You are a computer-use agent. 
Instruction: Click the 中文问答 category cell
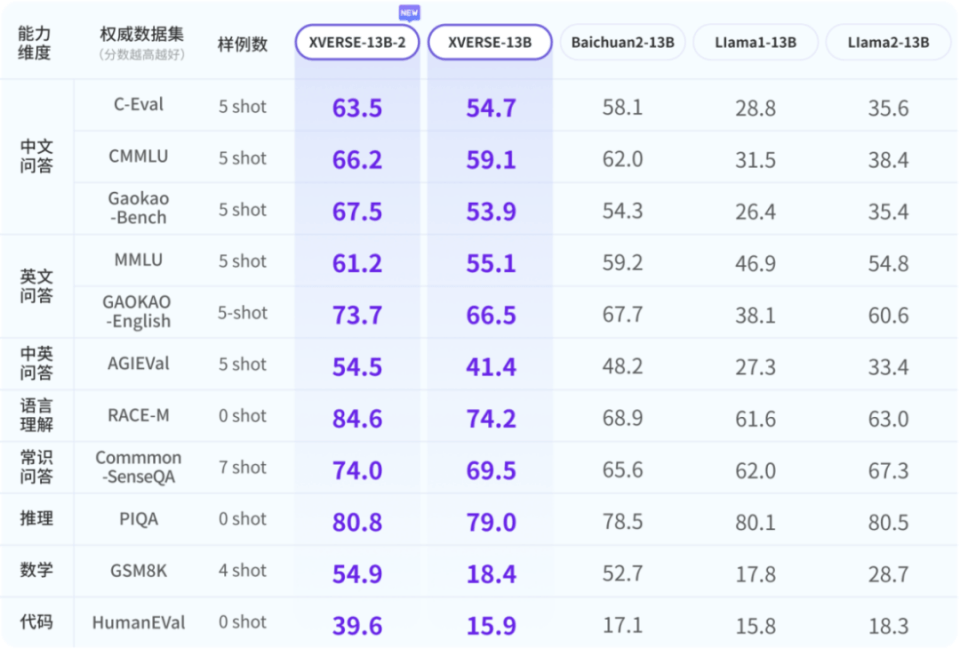(37, 156)
